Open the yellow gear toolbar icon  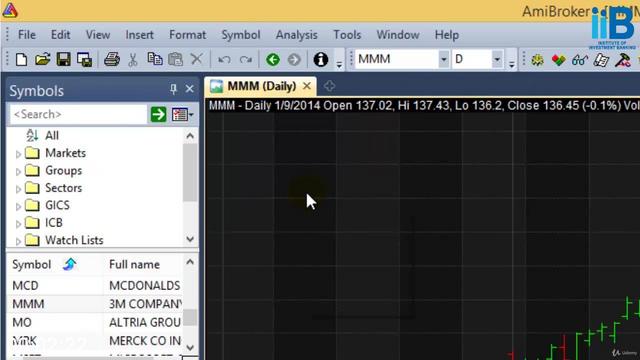pyautogui.click(x=538, y=60)
